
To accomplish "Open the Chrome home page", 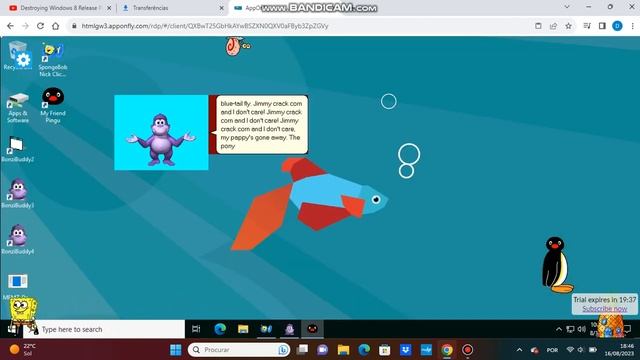I will click(x=56, y=26).
